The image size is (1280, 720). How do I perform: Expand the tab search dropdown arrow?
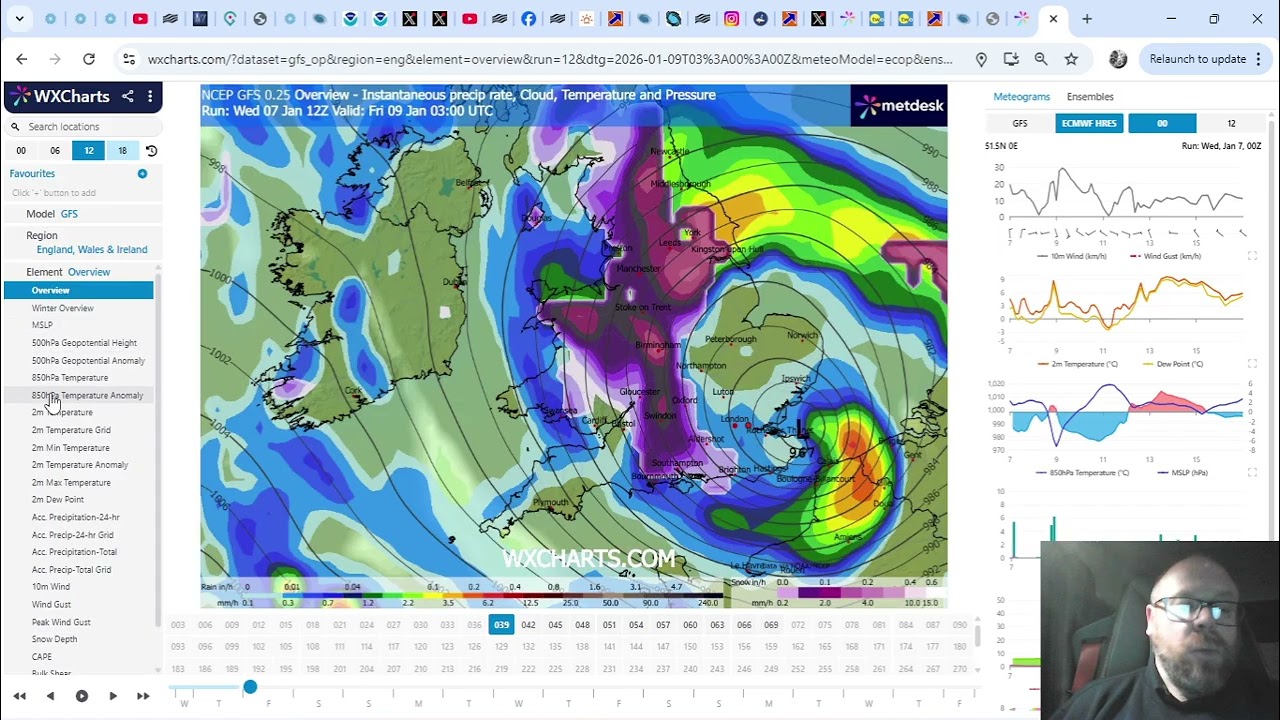pos(19,19)
